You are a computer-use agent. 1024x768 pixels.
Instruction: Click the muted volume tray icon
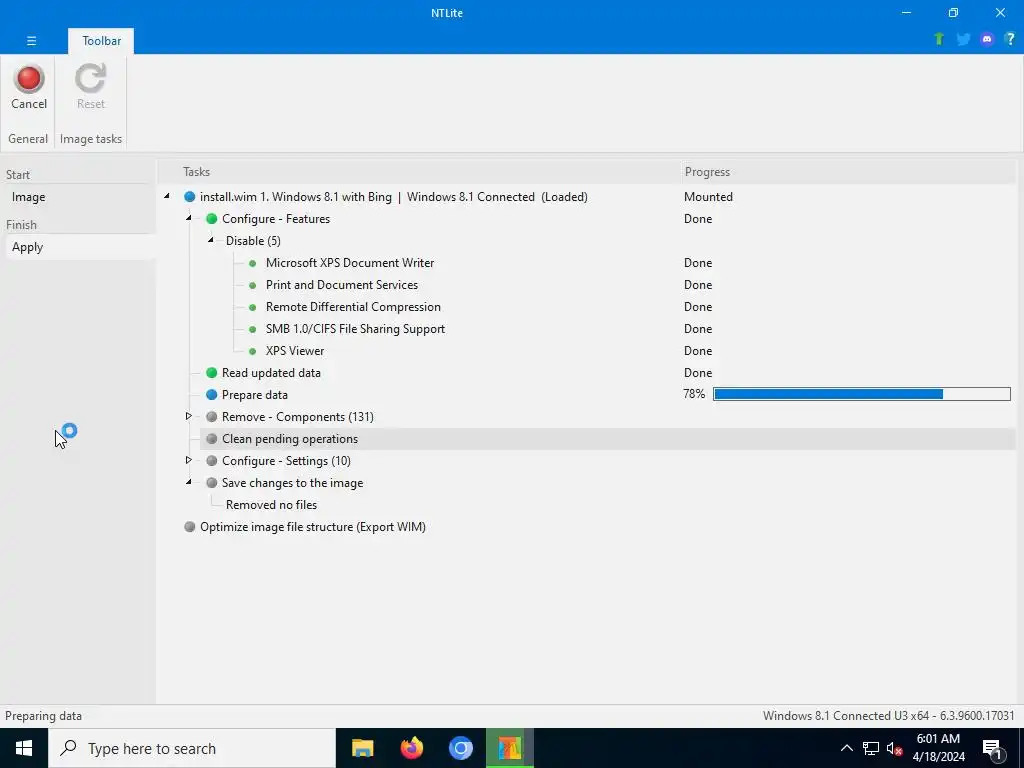point(894,748)
